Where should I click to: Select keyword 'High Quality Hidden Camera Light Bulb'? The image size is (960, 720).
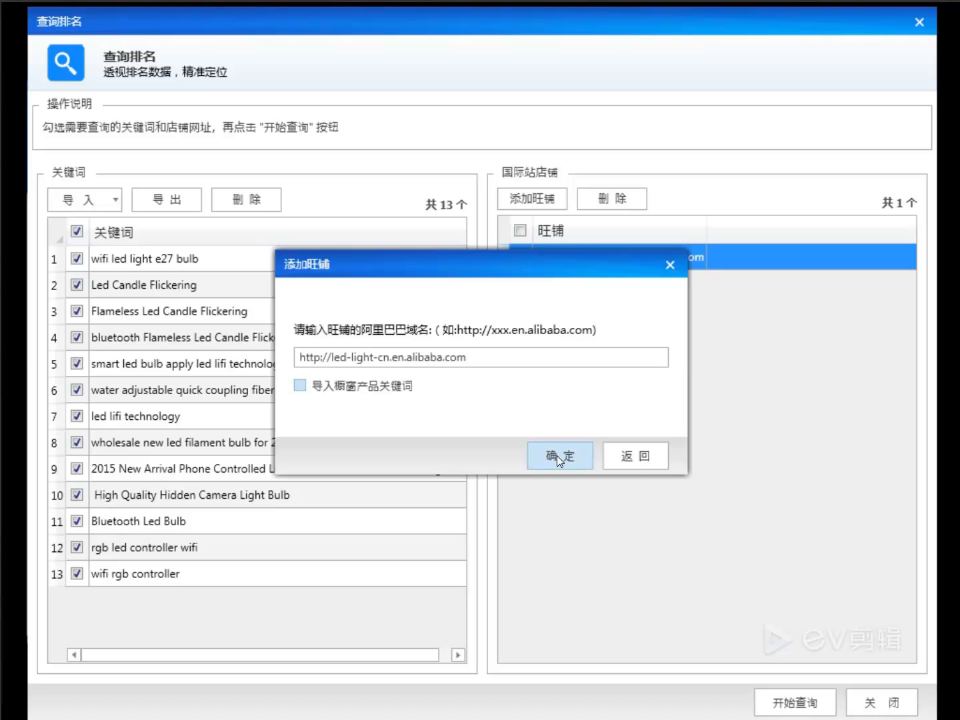[x=192, y=495]
